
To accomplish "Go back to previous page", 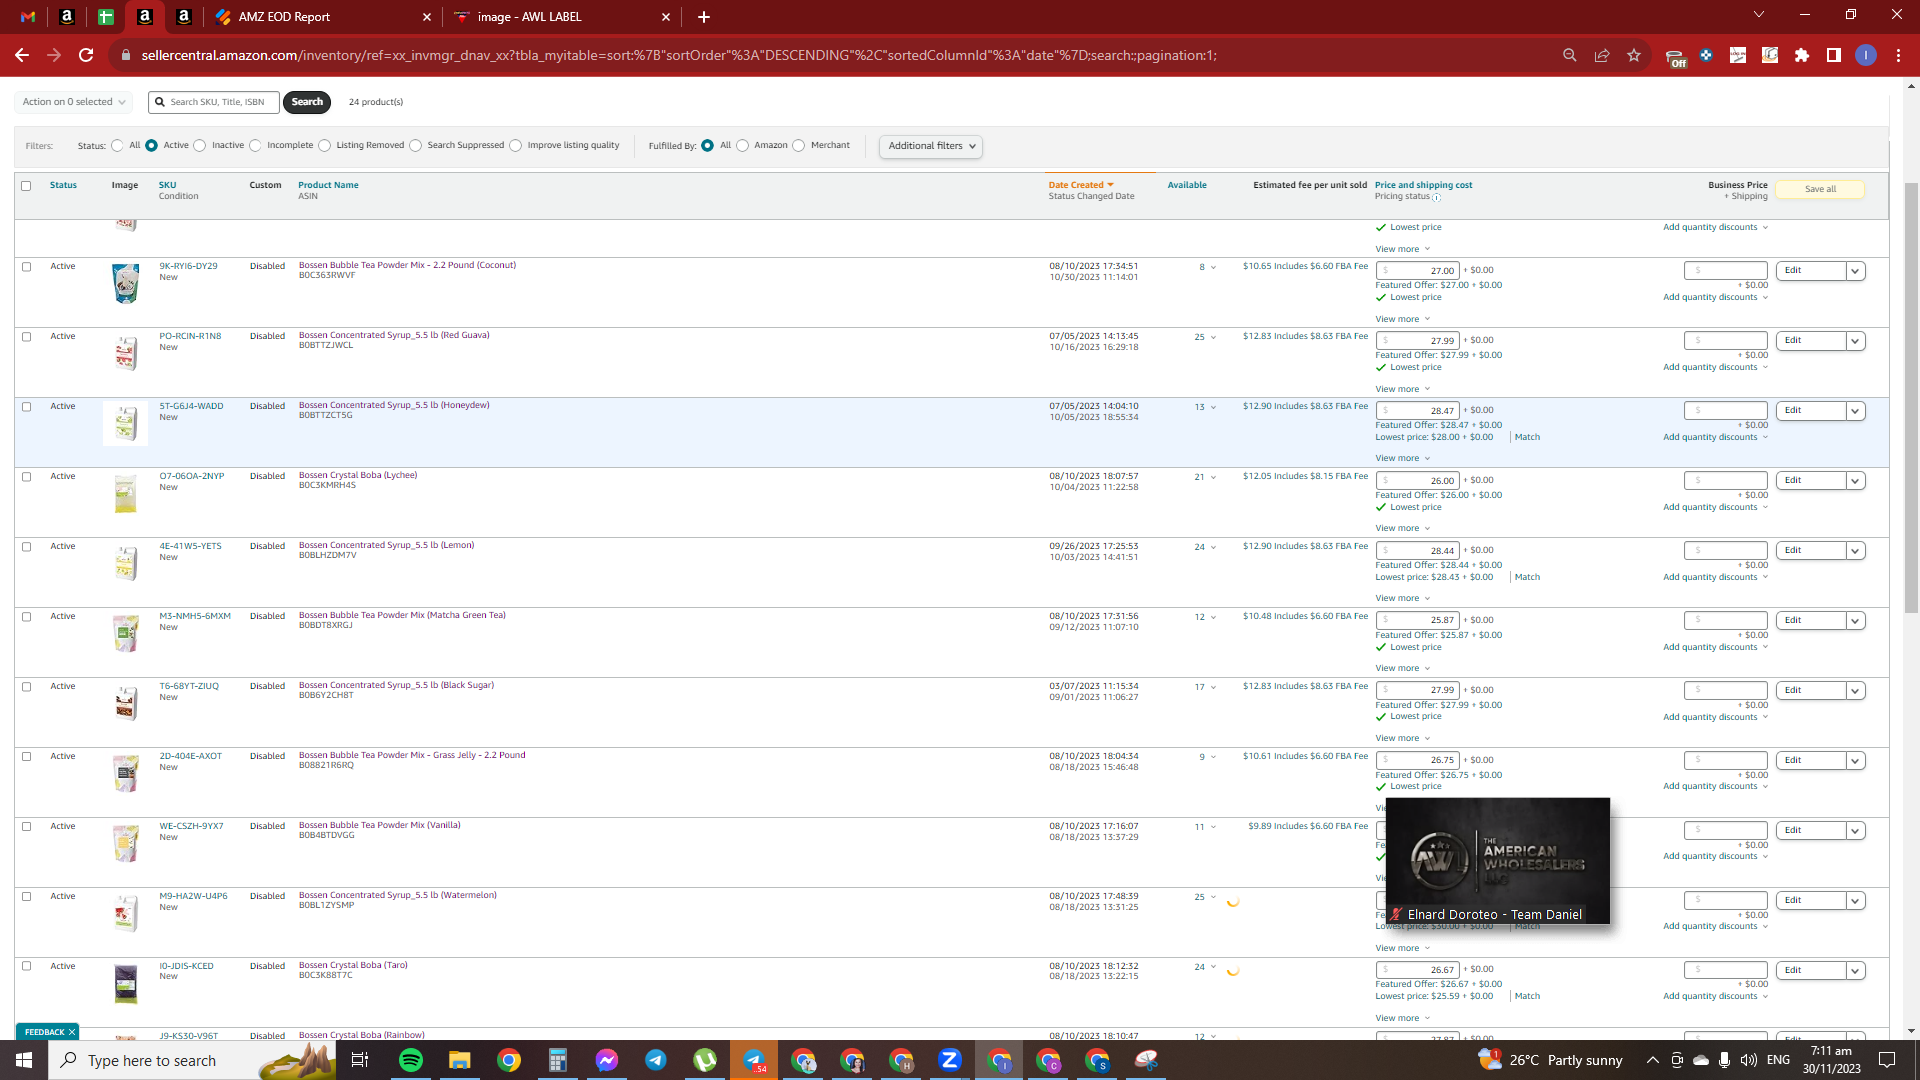I will (22, 55).
